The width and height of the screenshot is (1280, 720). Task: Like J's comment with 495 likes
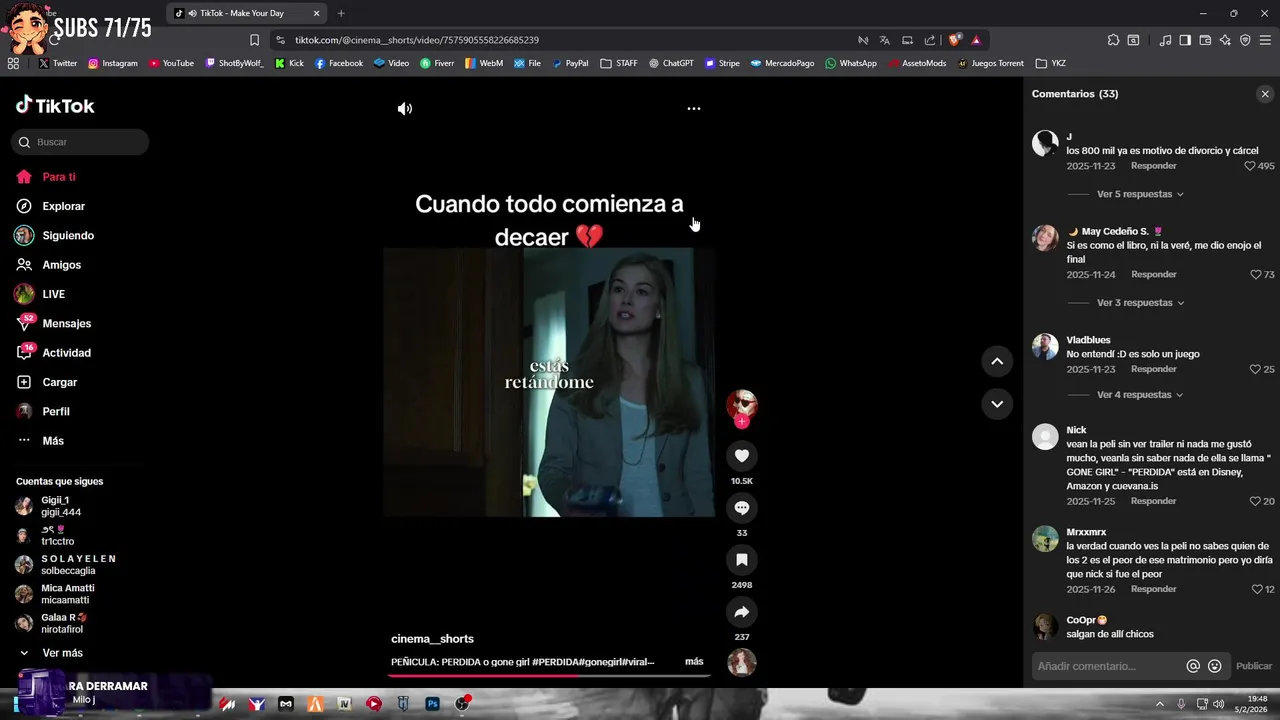point(1250,166)
